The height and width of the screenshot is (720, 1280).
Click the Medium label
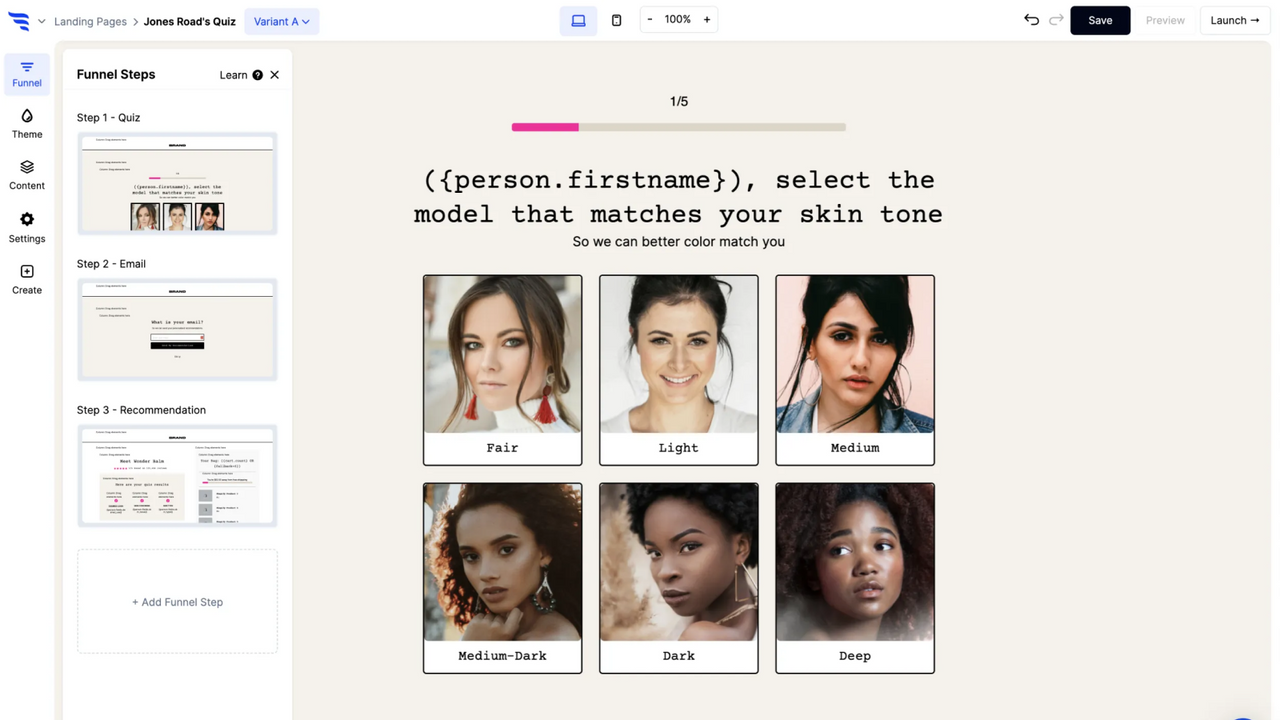pos(855,448)
